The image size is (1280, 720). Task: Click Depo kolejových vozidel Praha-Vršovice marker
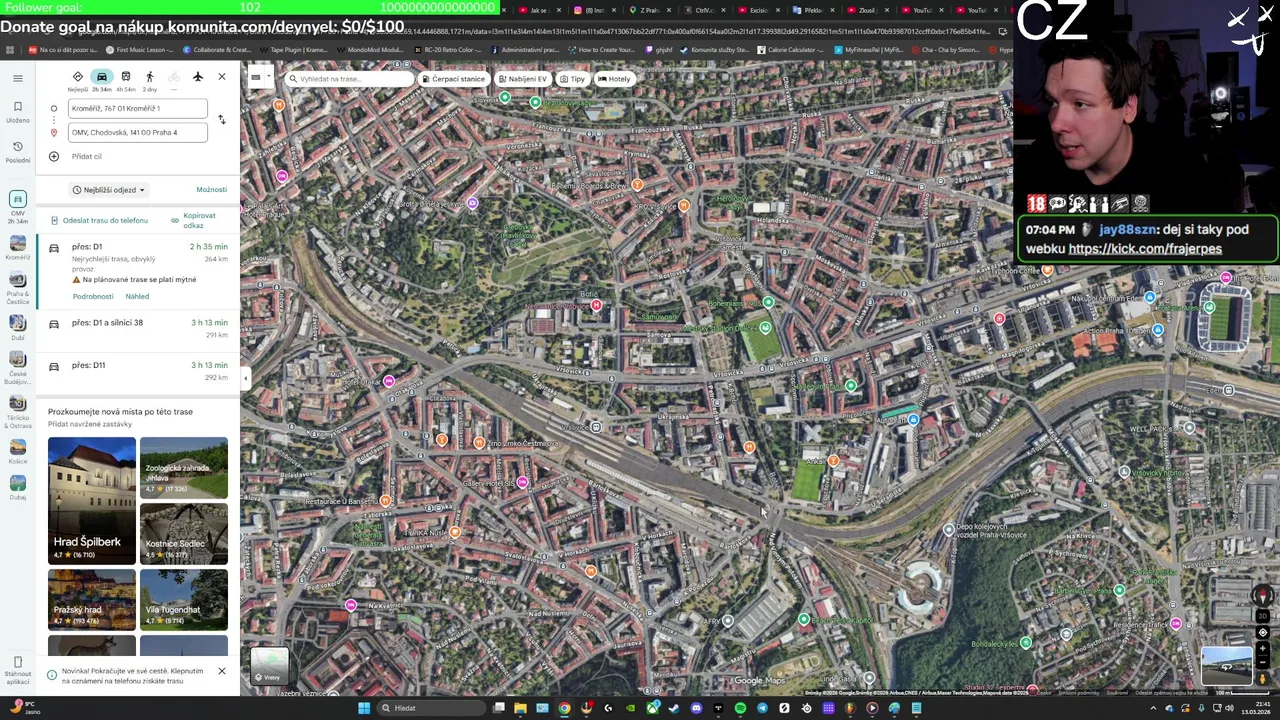pos(949,530)
